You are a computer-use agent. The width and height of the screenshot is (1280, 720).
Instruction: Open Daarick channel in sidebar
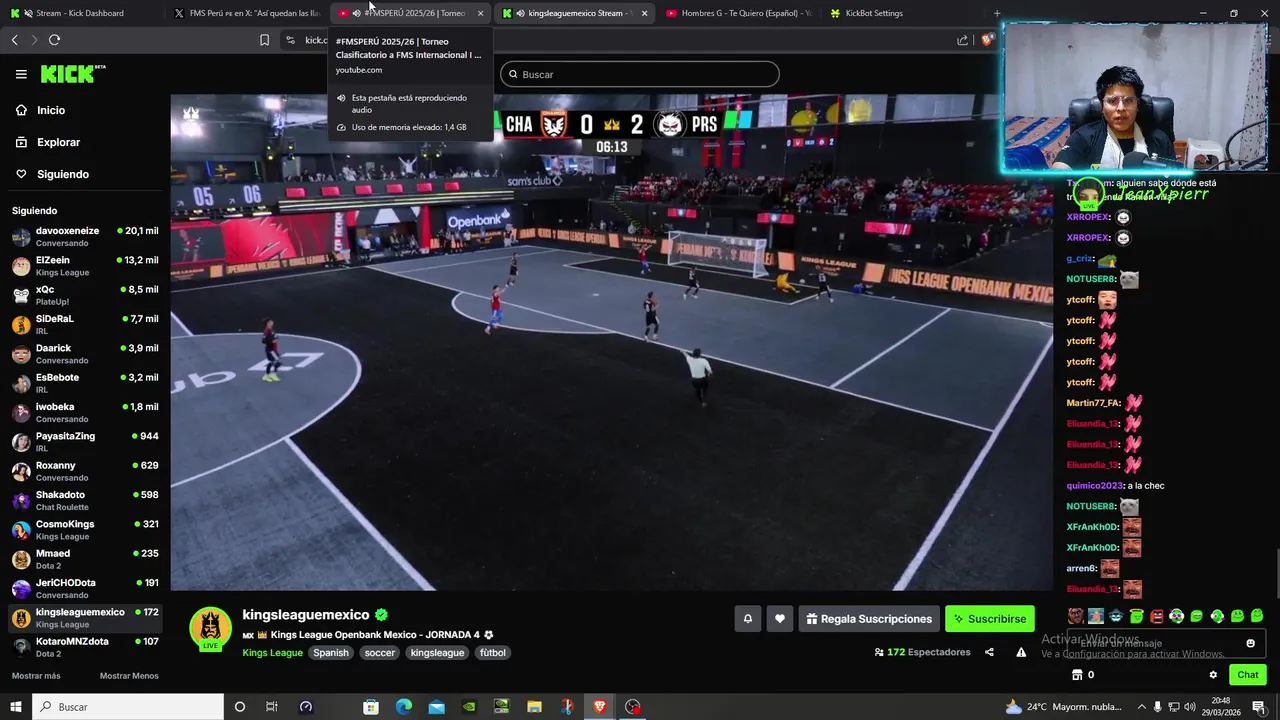coord(85,354)
